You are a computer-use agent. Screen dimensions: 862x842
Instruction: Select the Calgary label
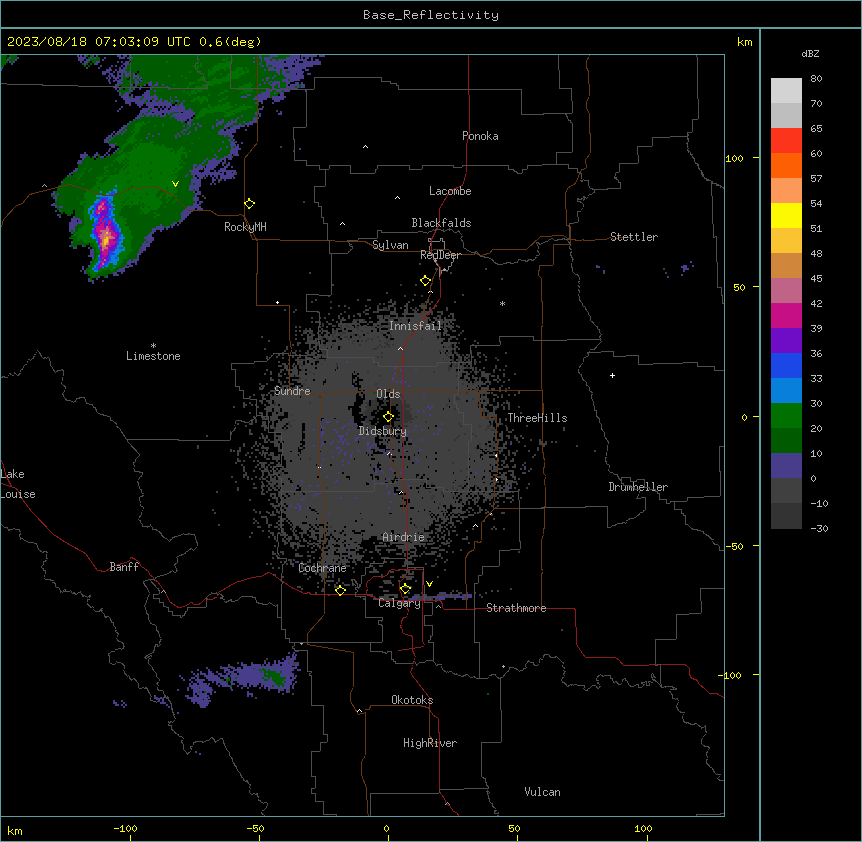click(400, 603)
